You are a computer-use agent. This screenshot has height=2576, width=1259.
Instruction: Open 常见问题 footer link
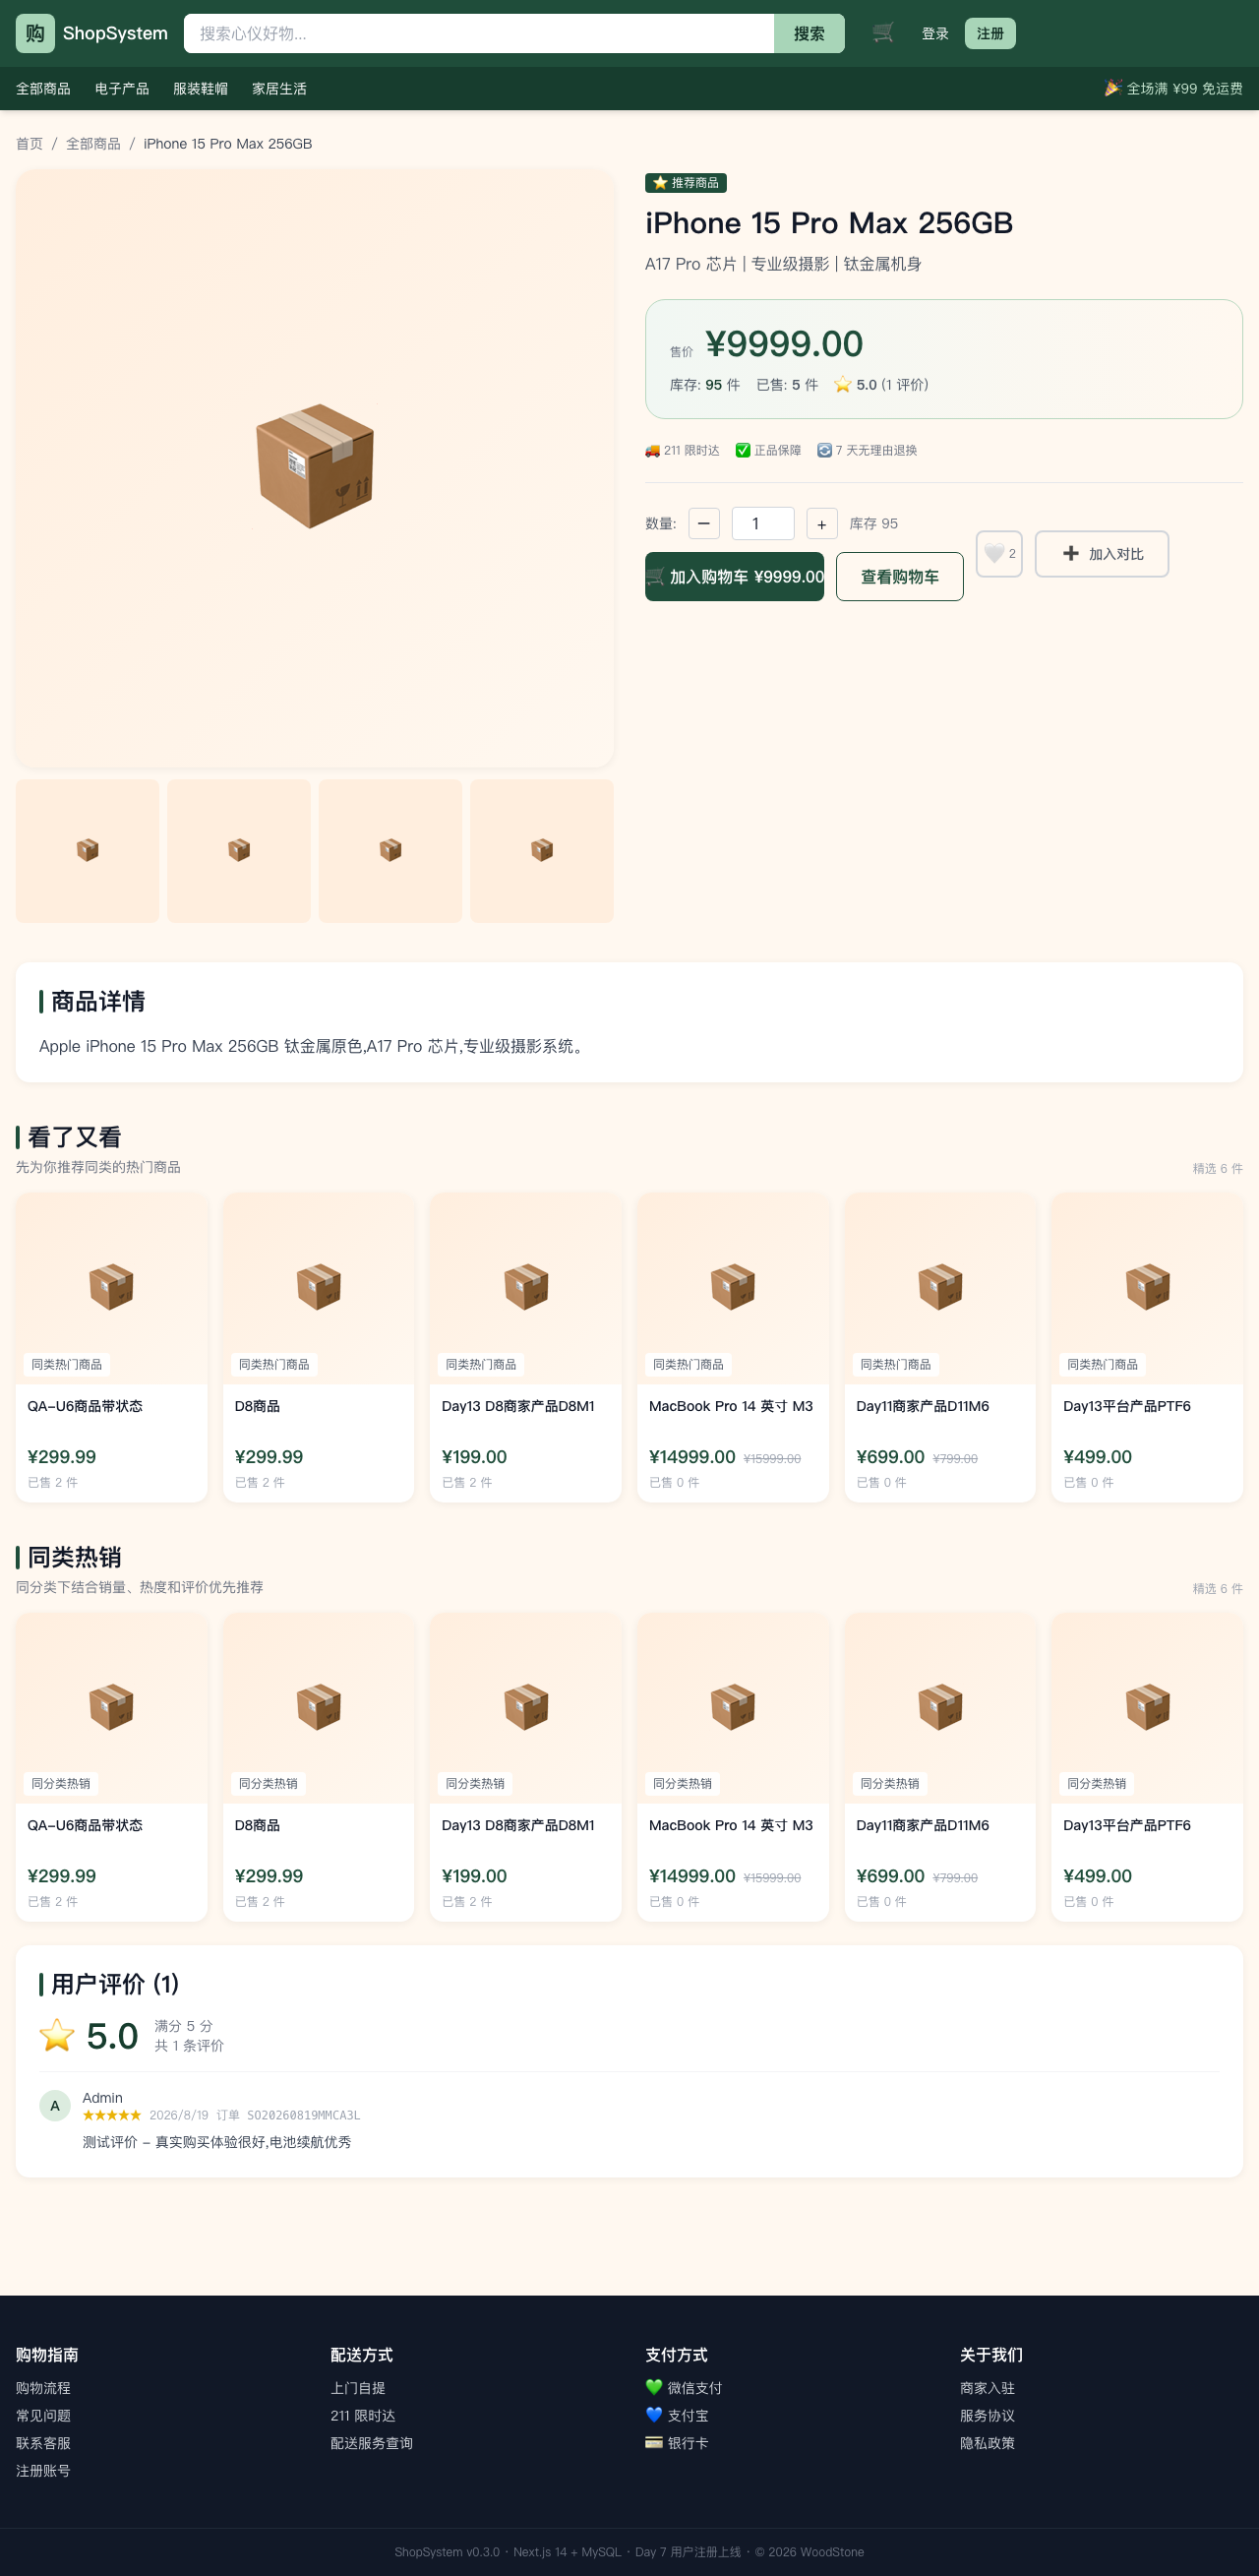pos(43,2415)
